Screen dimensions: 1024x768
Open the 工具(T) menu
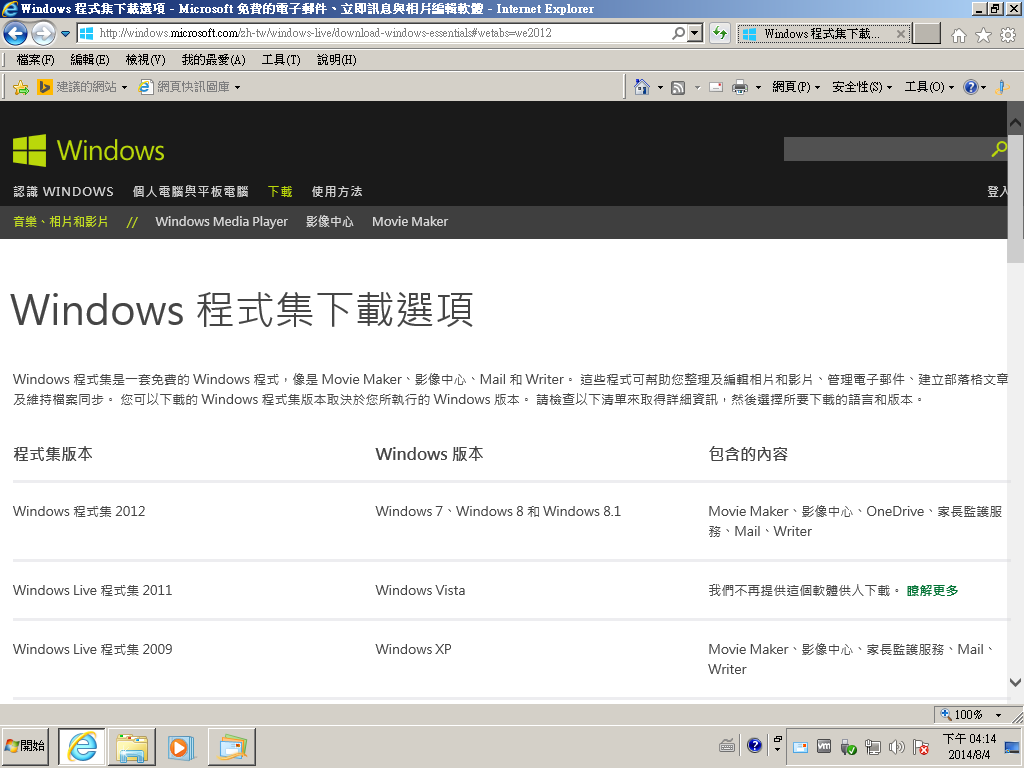pos(281,60)
